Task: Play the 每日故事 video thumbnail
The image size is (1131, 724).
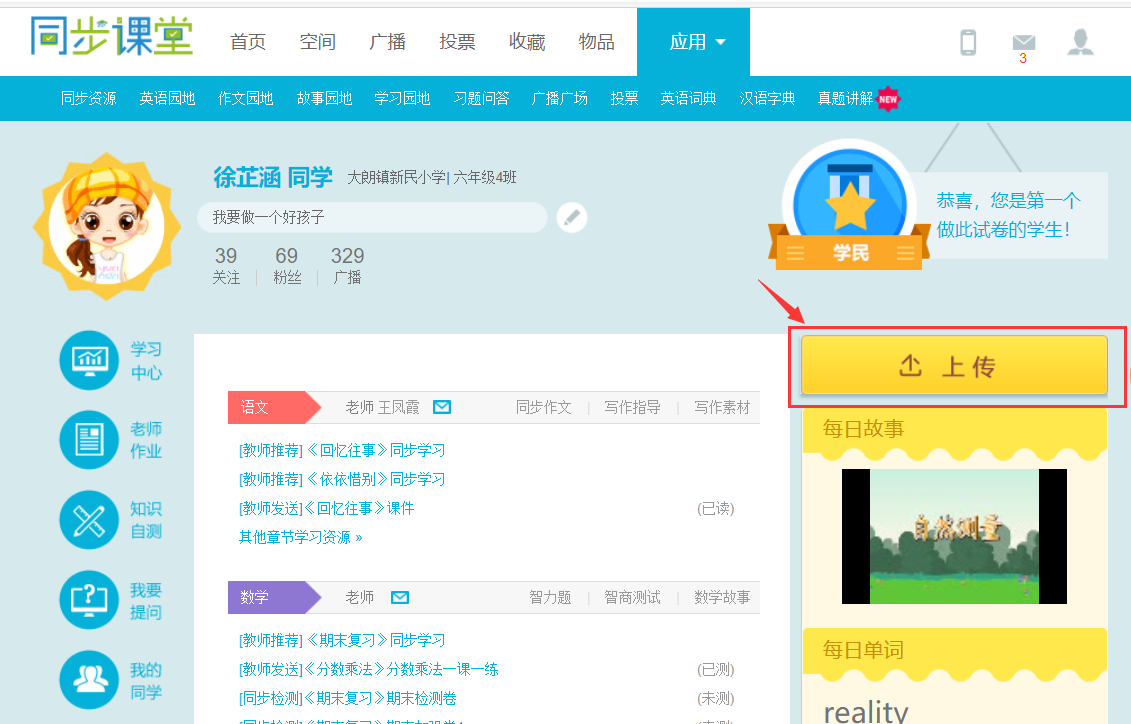Action: [x=954, y=536]
